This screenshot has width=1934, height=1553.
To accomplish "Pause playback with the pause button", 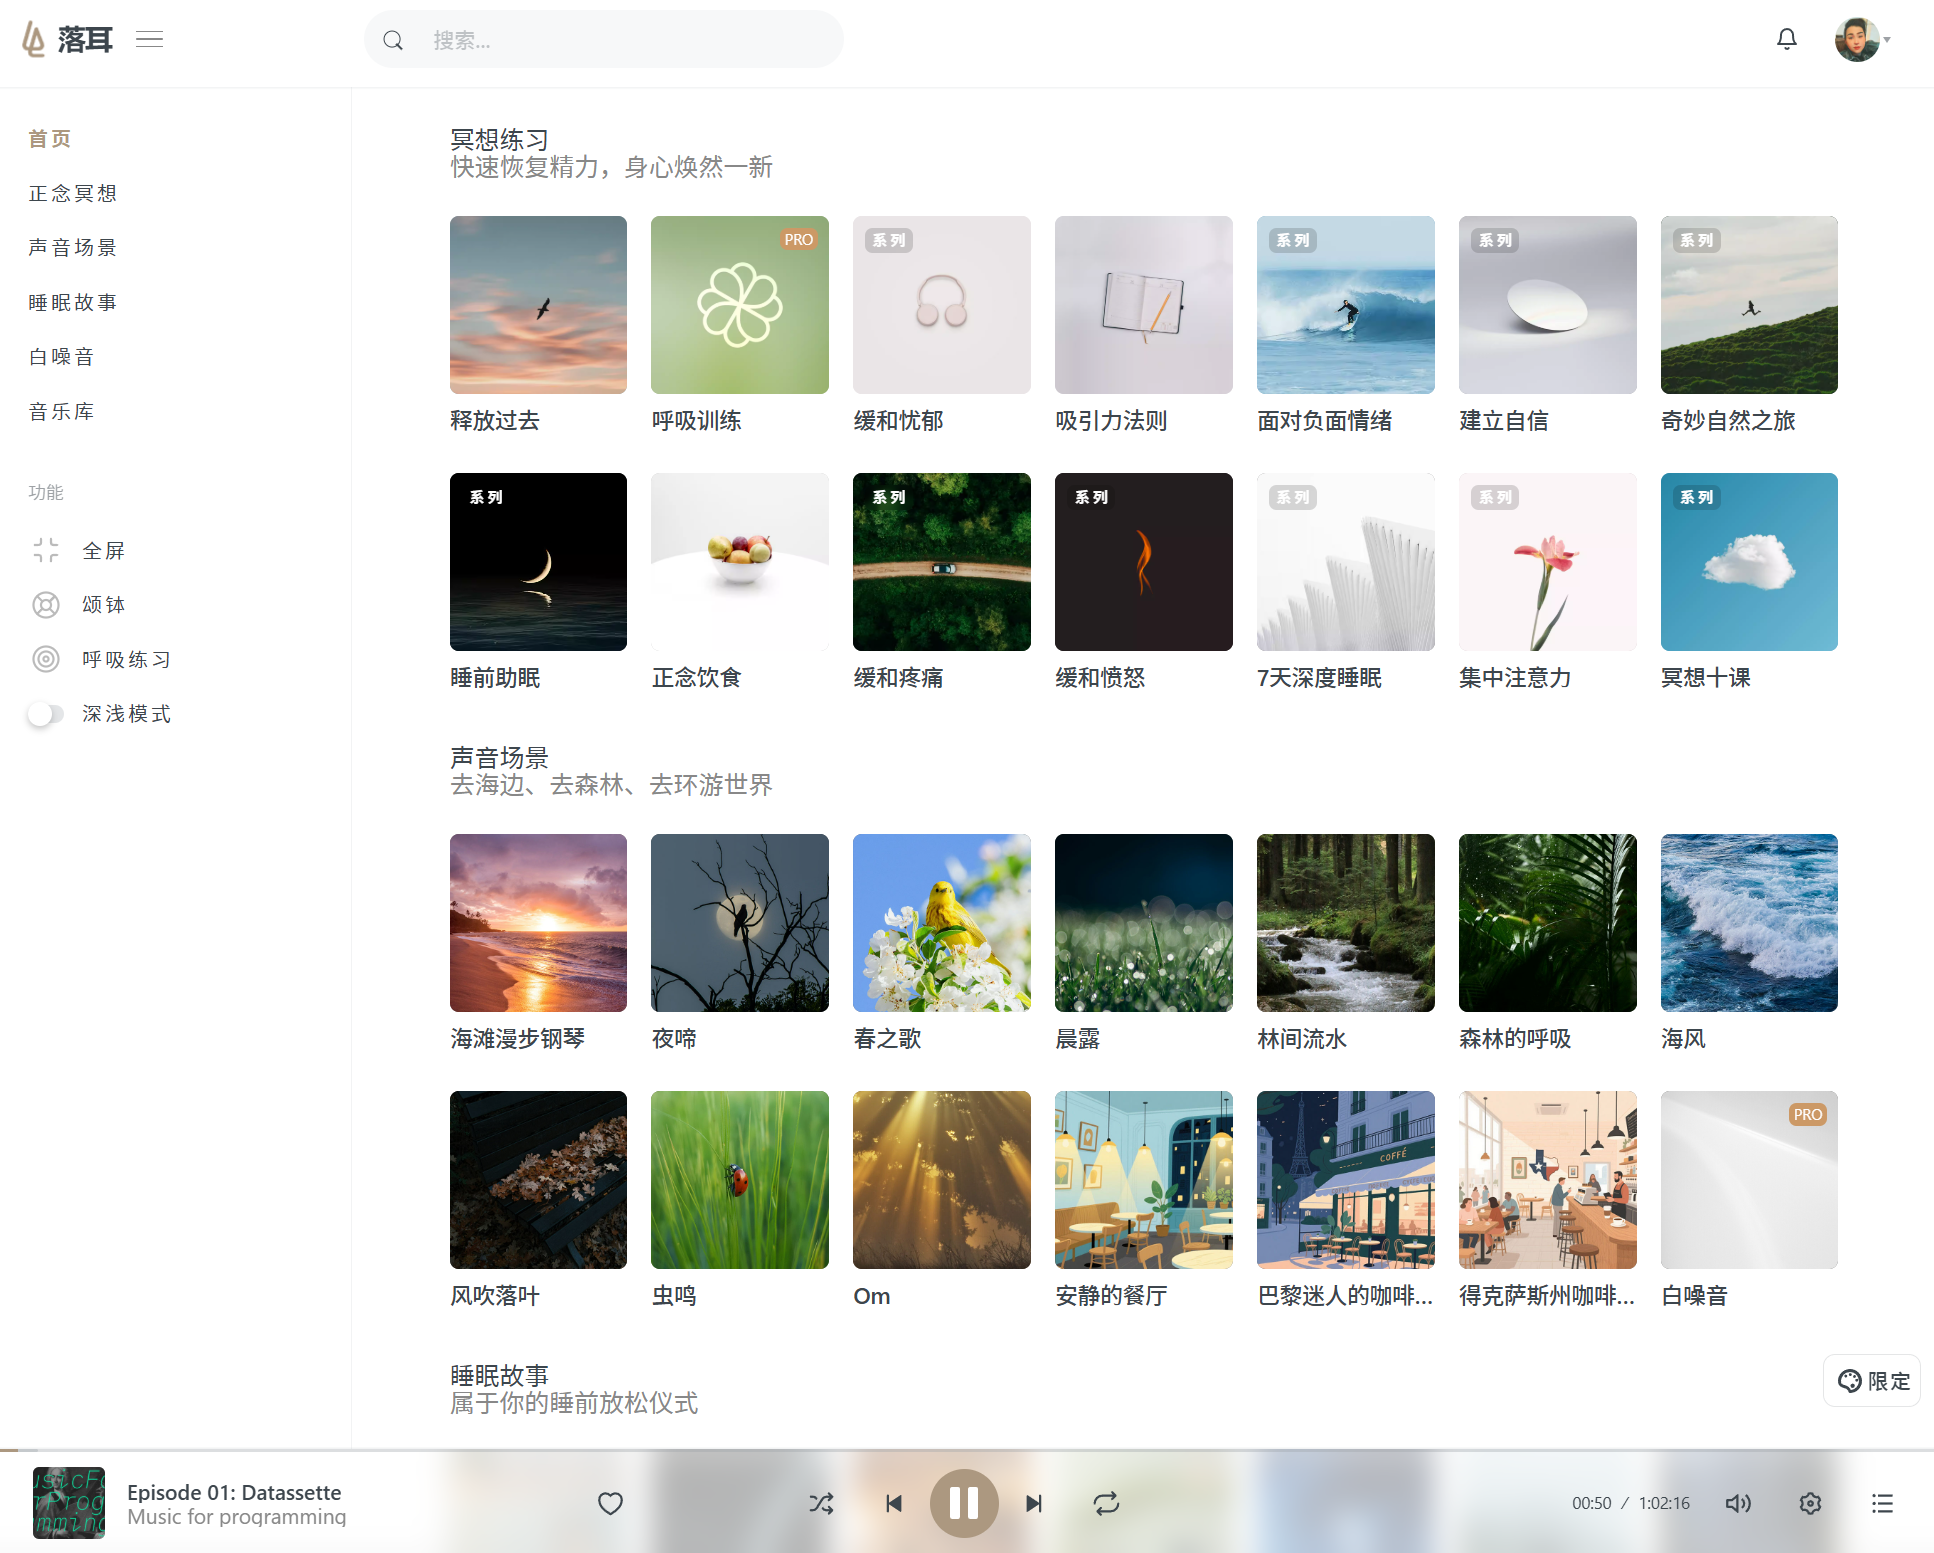I will click(x=964, y=1503).
